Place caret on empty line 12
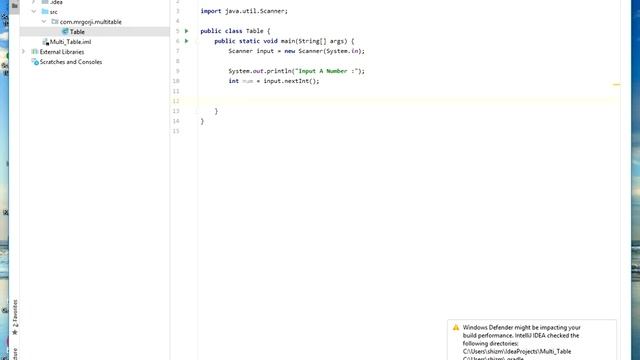The height and width of the screenshot is (360, 640). pos(408,101)
